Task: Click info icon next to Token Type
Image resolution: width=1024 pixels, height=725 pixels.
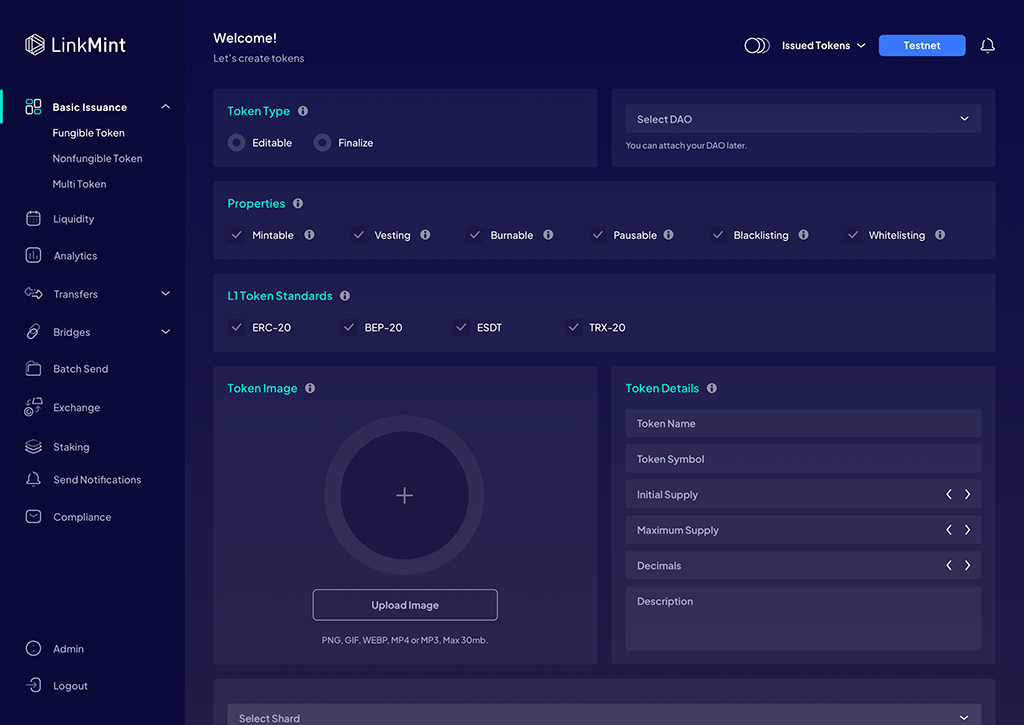Action: pos(303,111)
